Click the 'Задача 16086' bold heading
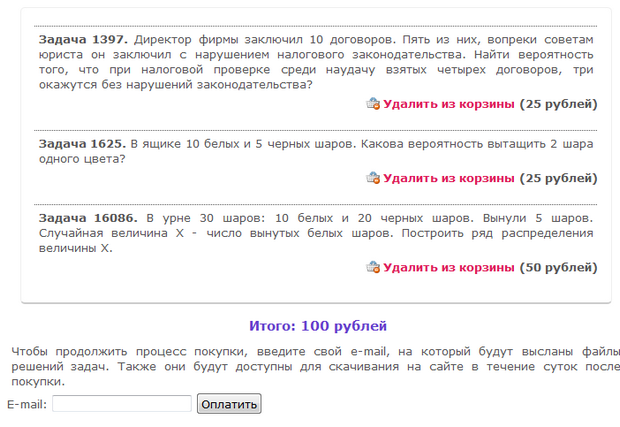This screenshot has width=620, height=427. point(86,217)
